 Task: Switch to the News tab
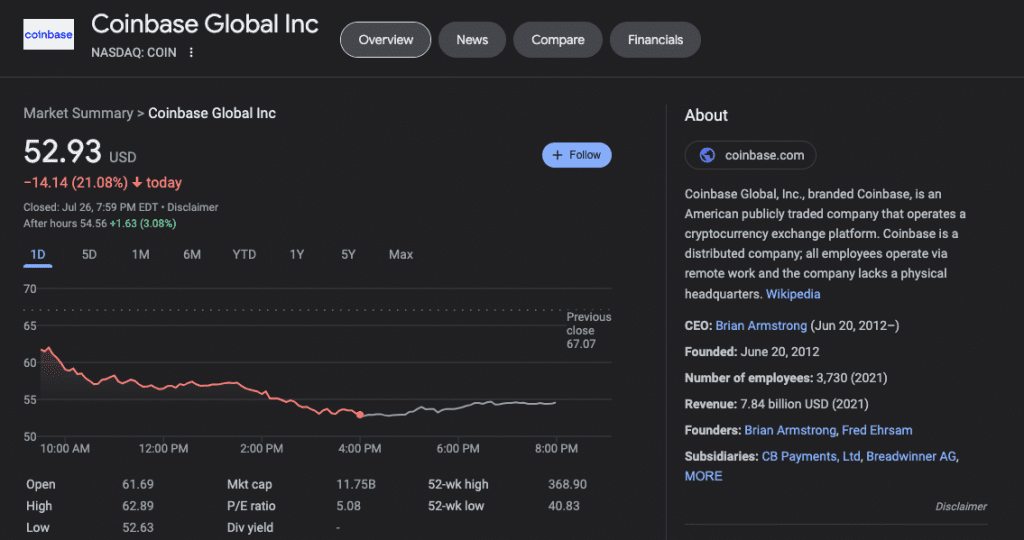click(472, 40)
